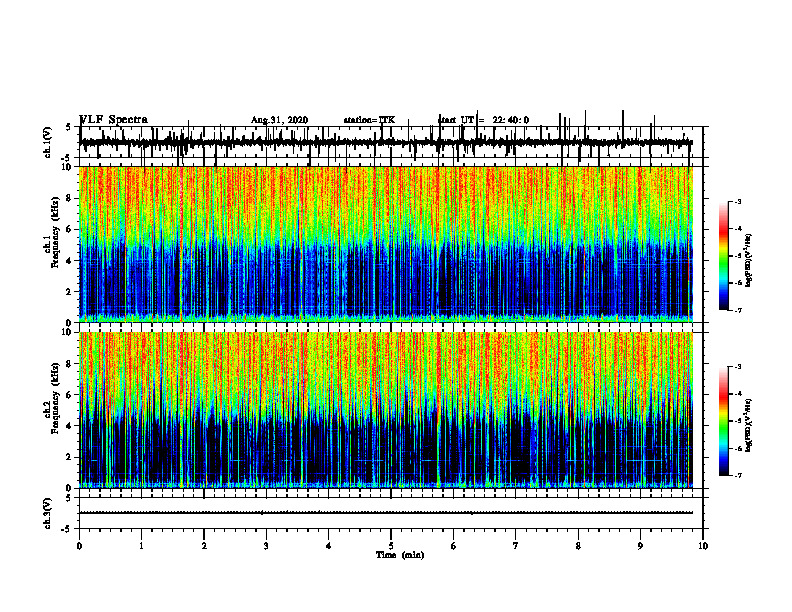Click time axis tick label "6"
The height and width of the screenshot is (612, 792).
(x=454, y=546)
